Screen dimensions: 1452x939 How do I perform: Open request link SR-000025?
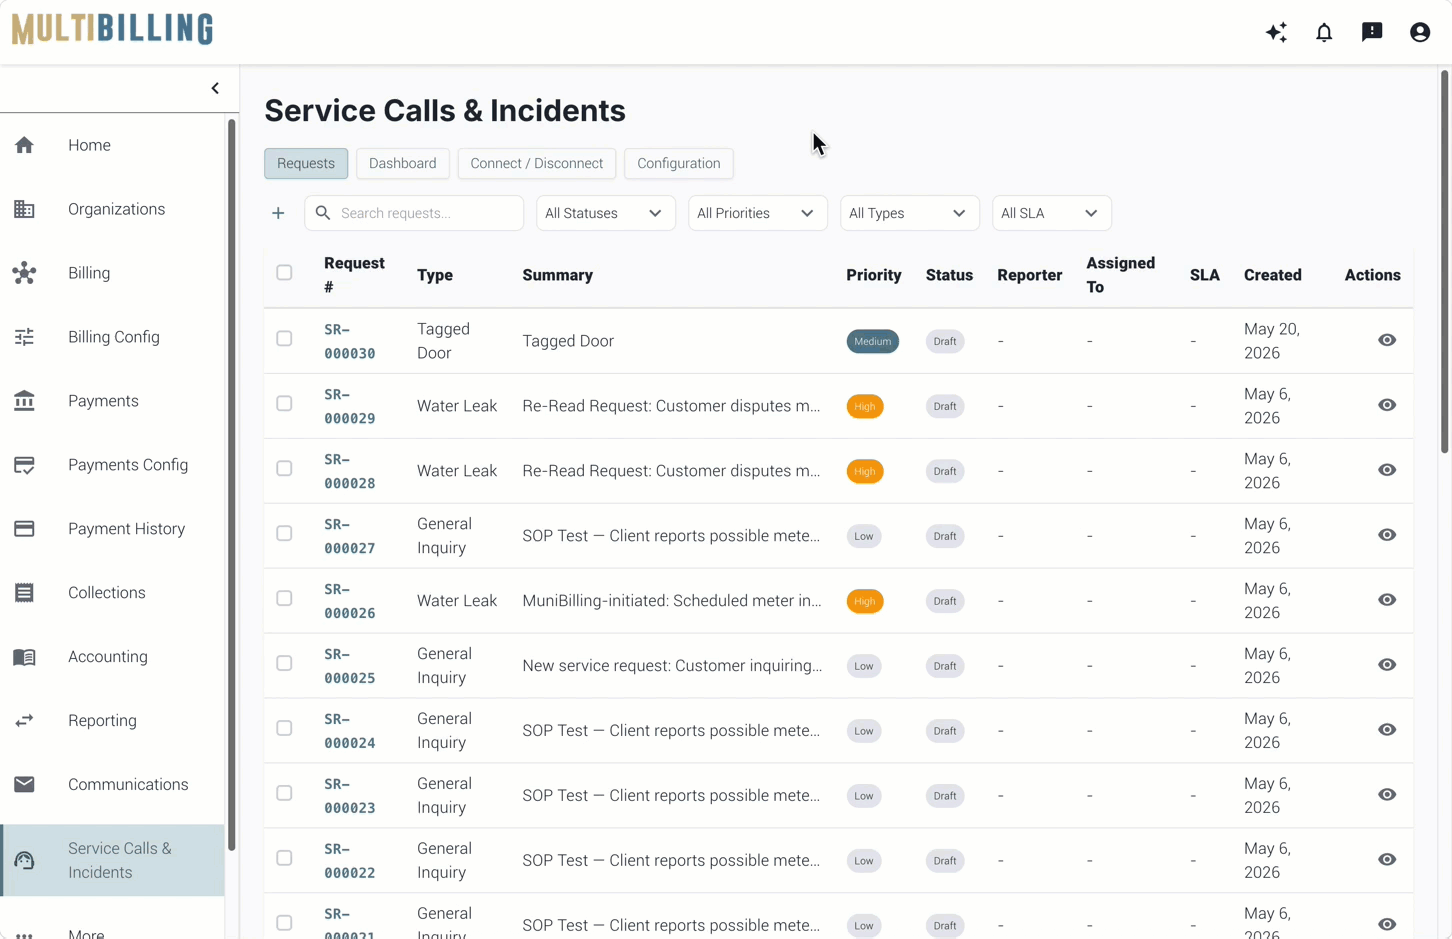tap(349, 666)
